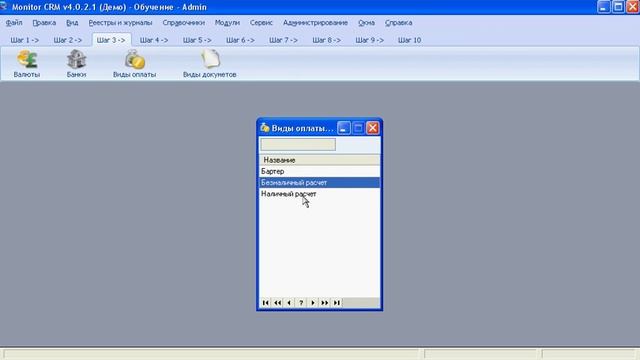Sort by the Название column header
The width and height of the screenshot is (640, 360).
(x=320, y=160)
